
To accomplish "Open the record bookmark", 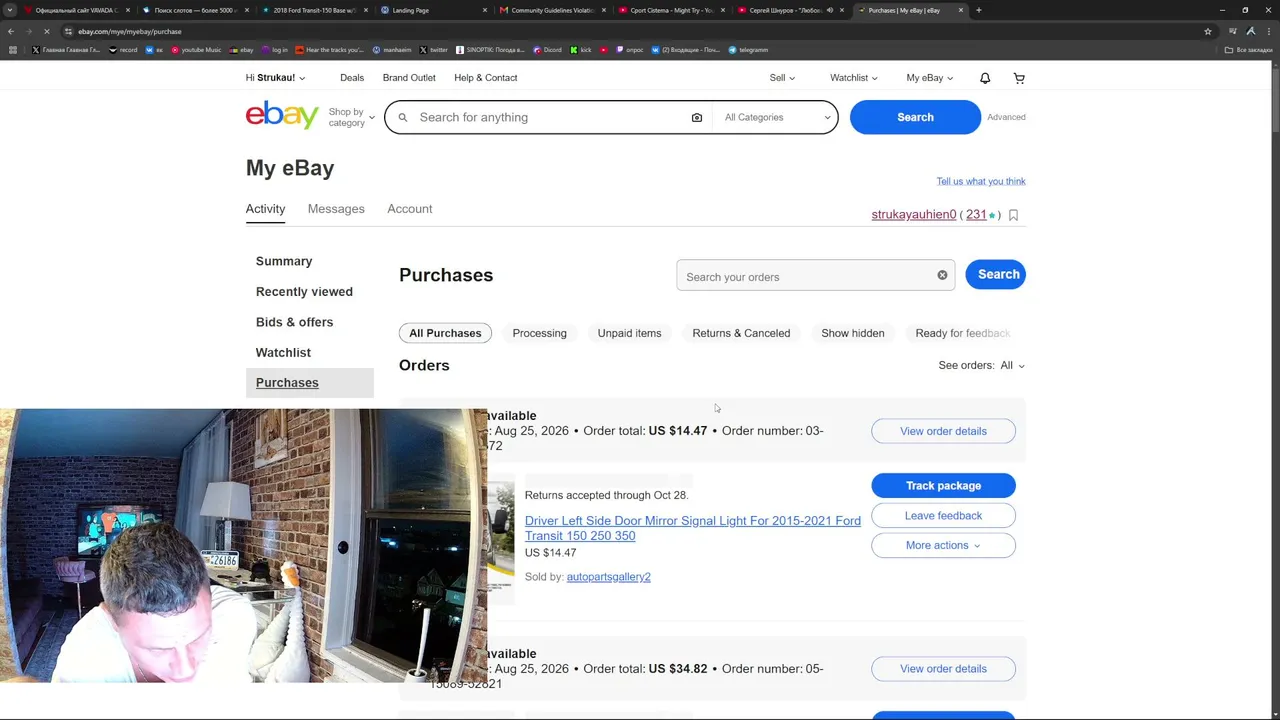I will [x=123, y=50].
